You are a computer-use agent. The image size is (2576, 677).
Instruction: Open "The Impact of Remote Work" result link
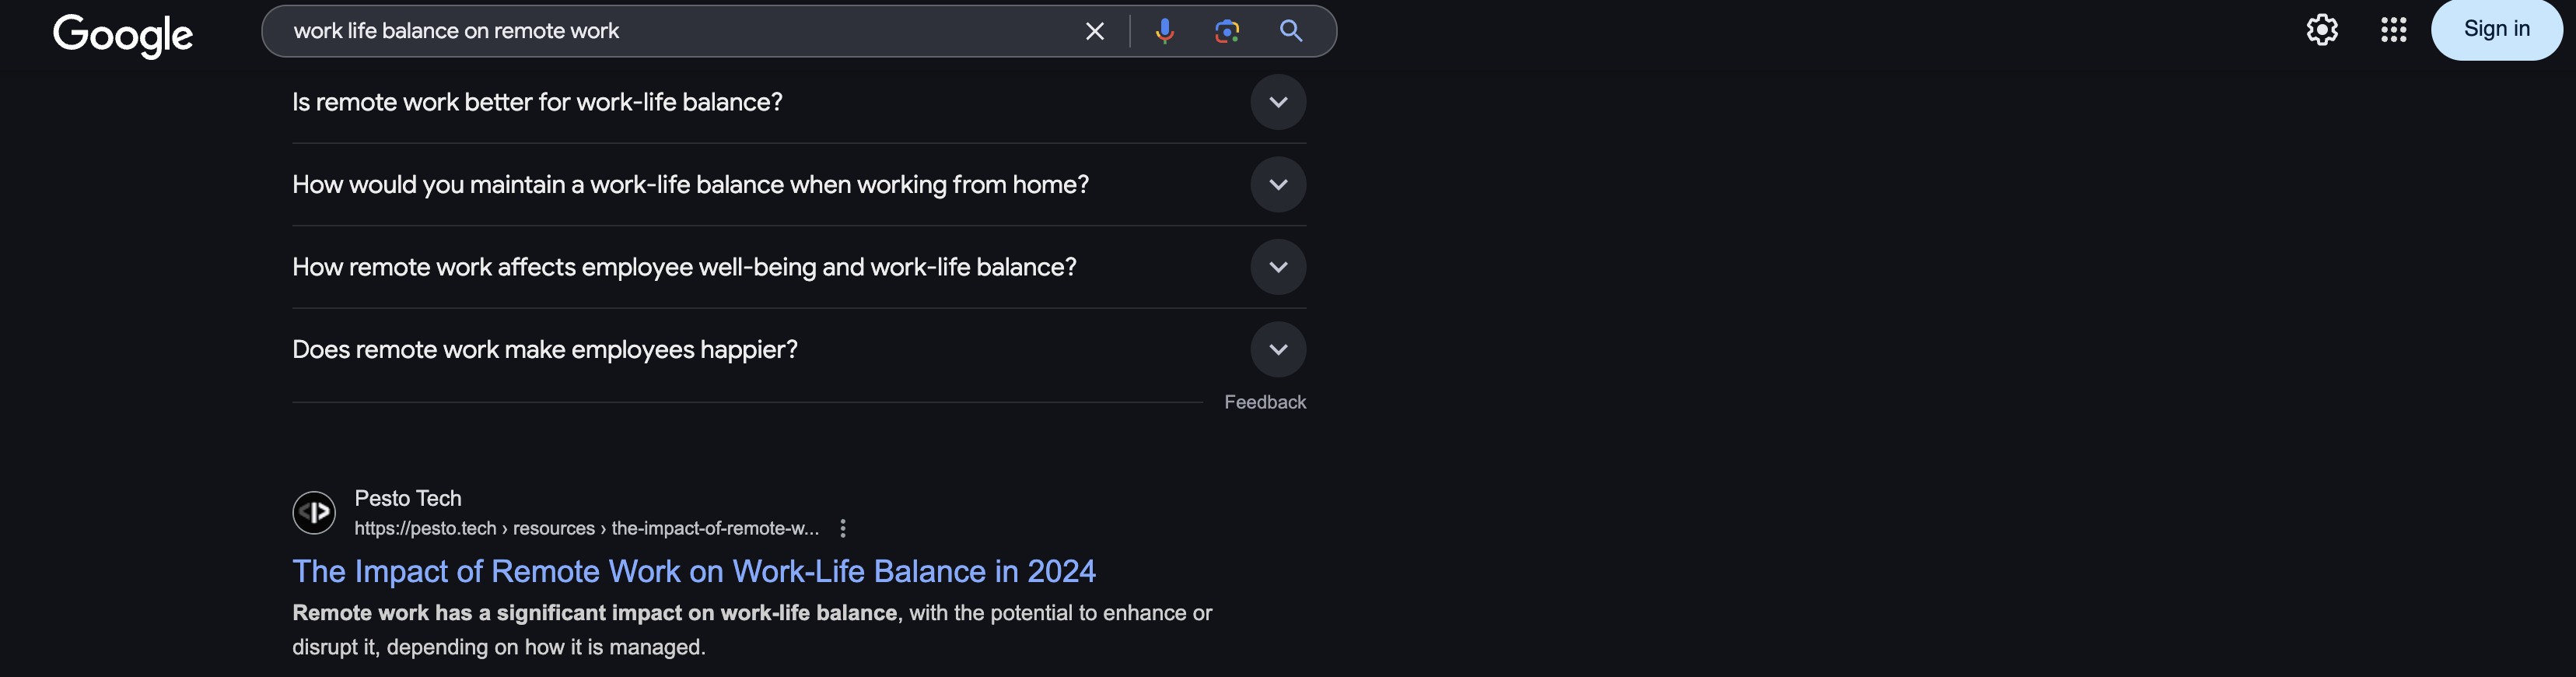(x=693, y=571)
